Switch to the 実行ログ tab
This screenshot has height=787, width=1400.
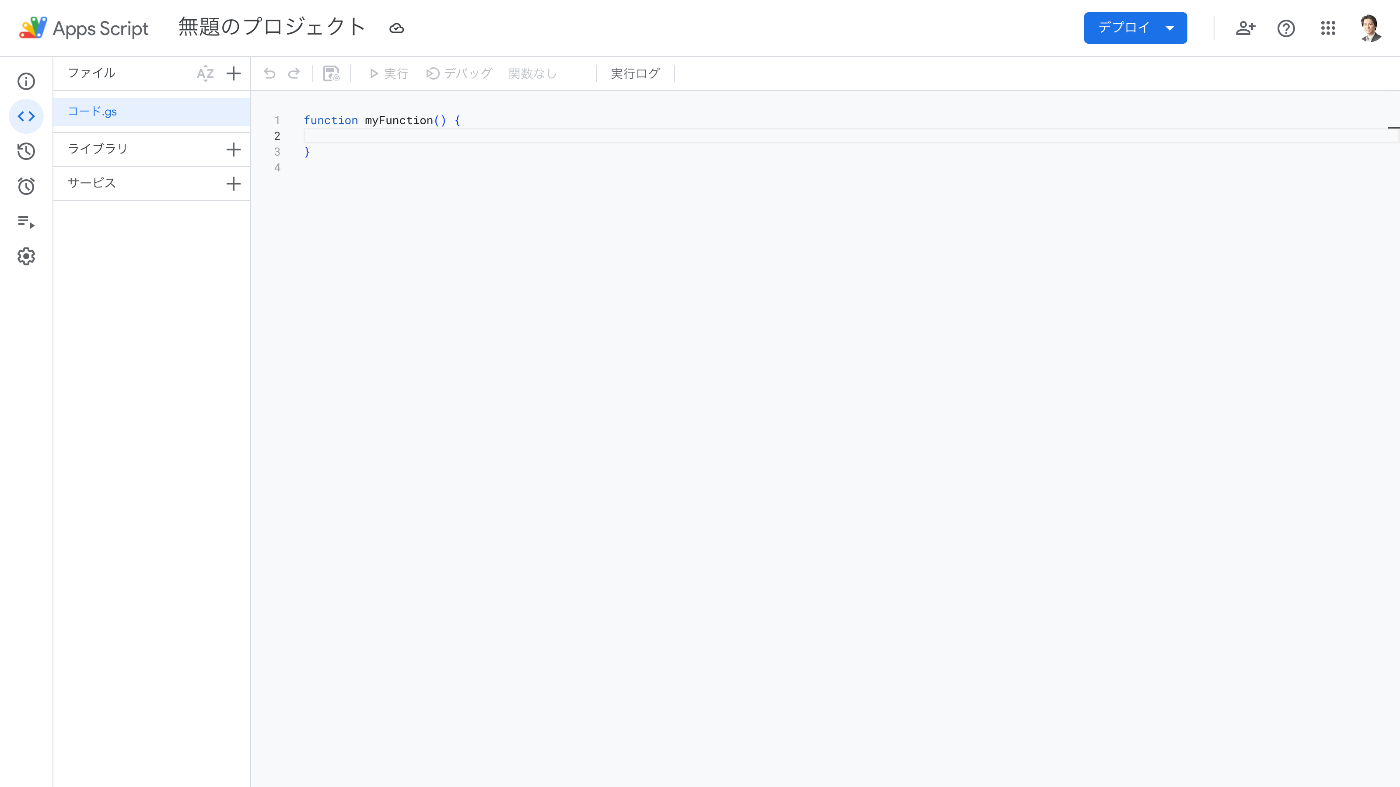(x=635, y=73)
